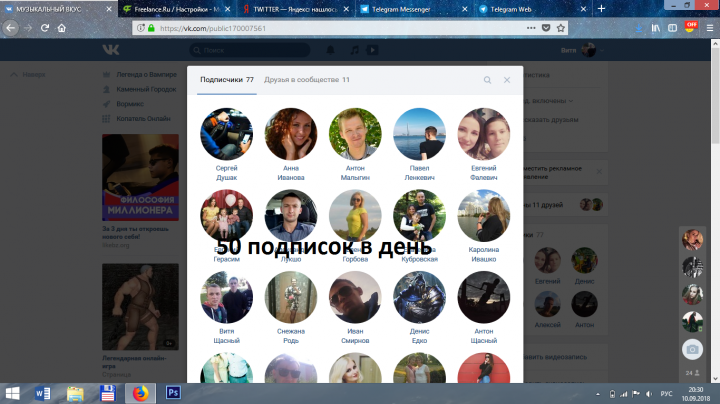Search subscribers with magnifier icon

tap(487, 80)
